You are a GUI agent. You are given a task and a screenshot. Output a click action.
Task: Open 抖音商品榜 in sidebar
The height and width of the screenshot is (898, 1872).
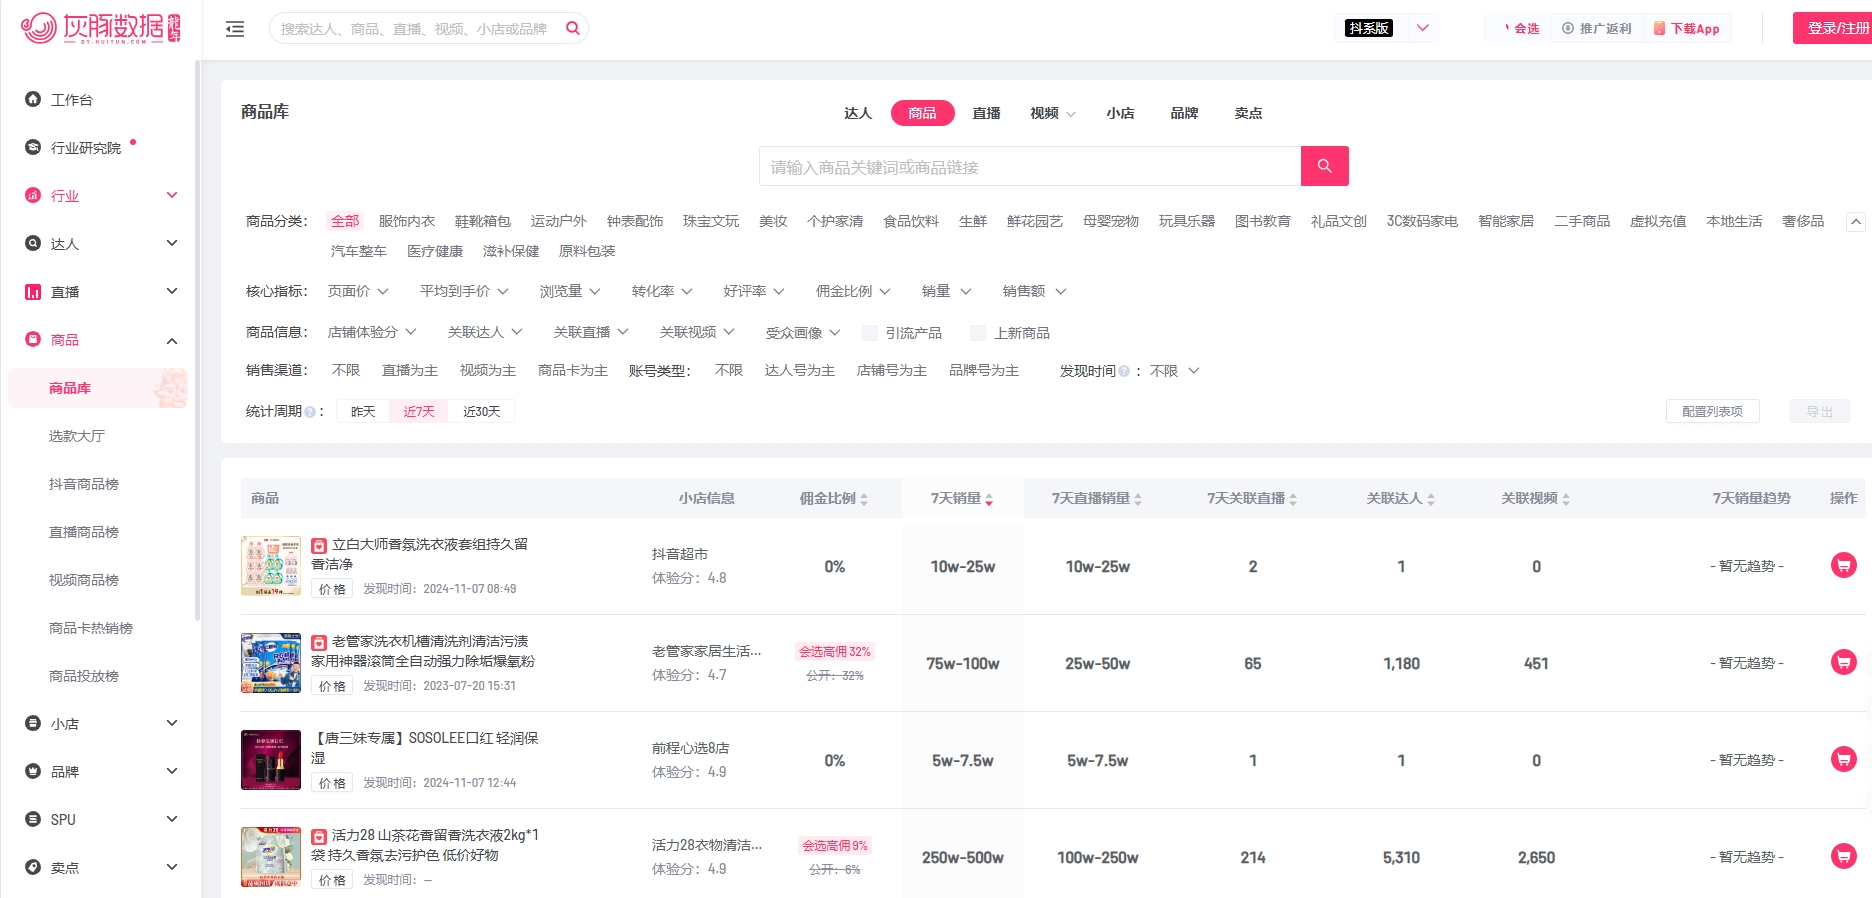(84, 484)
